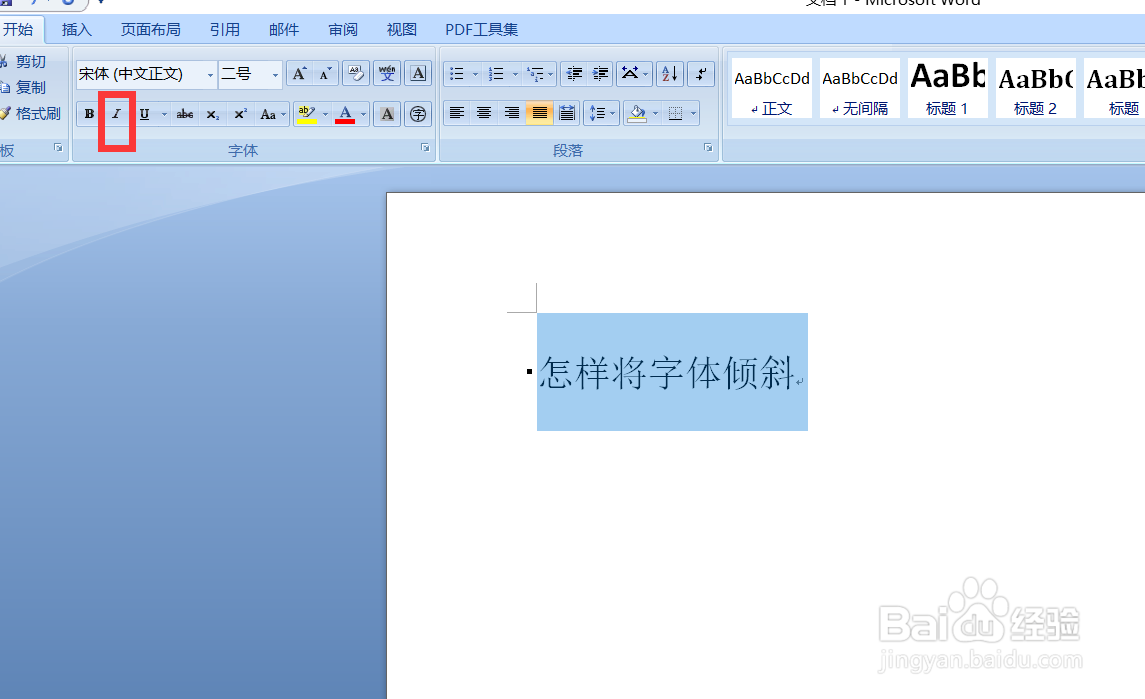This screenshot has width=1145, height=699.
Task: Select the 无间隔 style
Action: pos(858,88)
